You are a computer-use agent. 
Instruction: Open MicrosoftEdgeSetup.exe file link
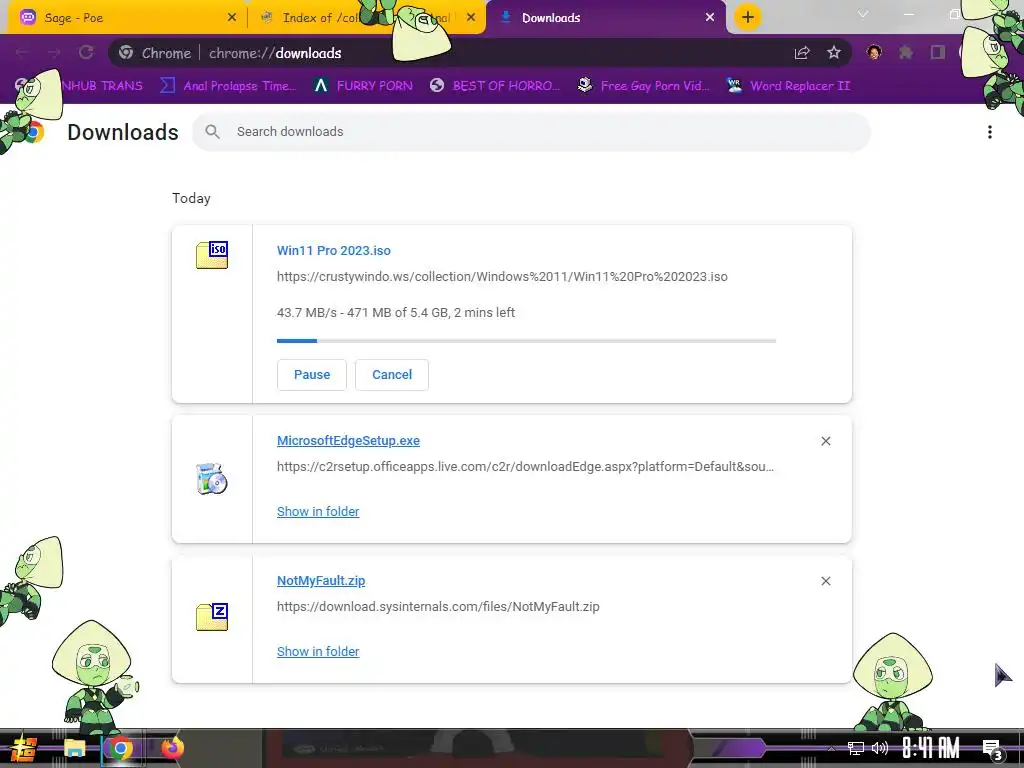coord(348,441)
